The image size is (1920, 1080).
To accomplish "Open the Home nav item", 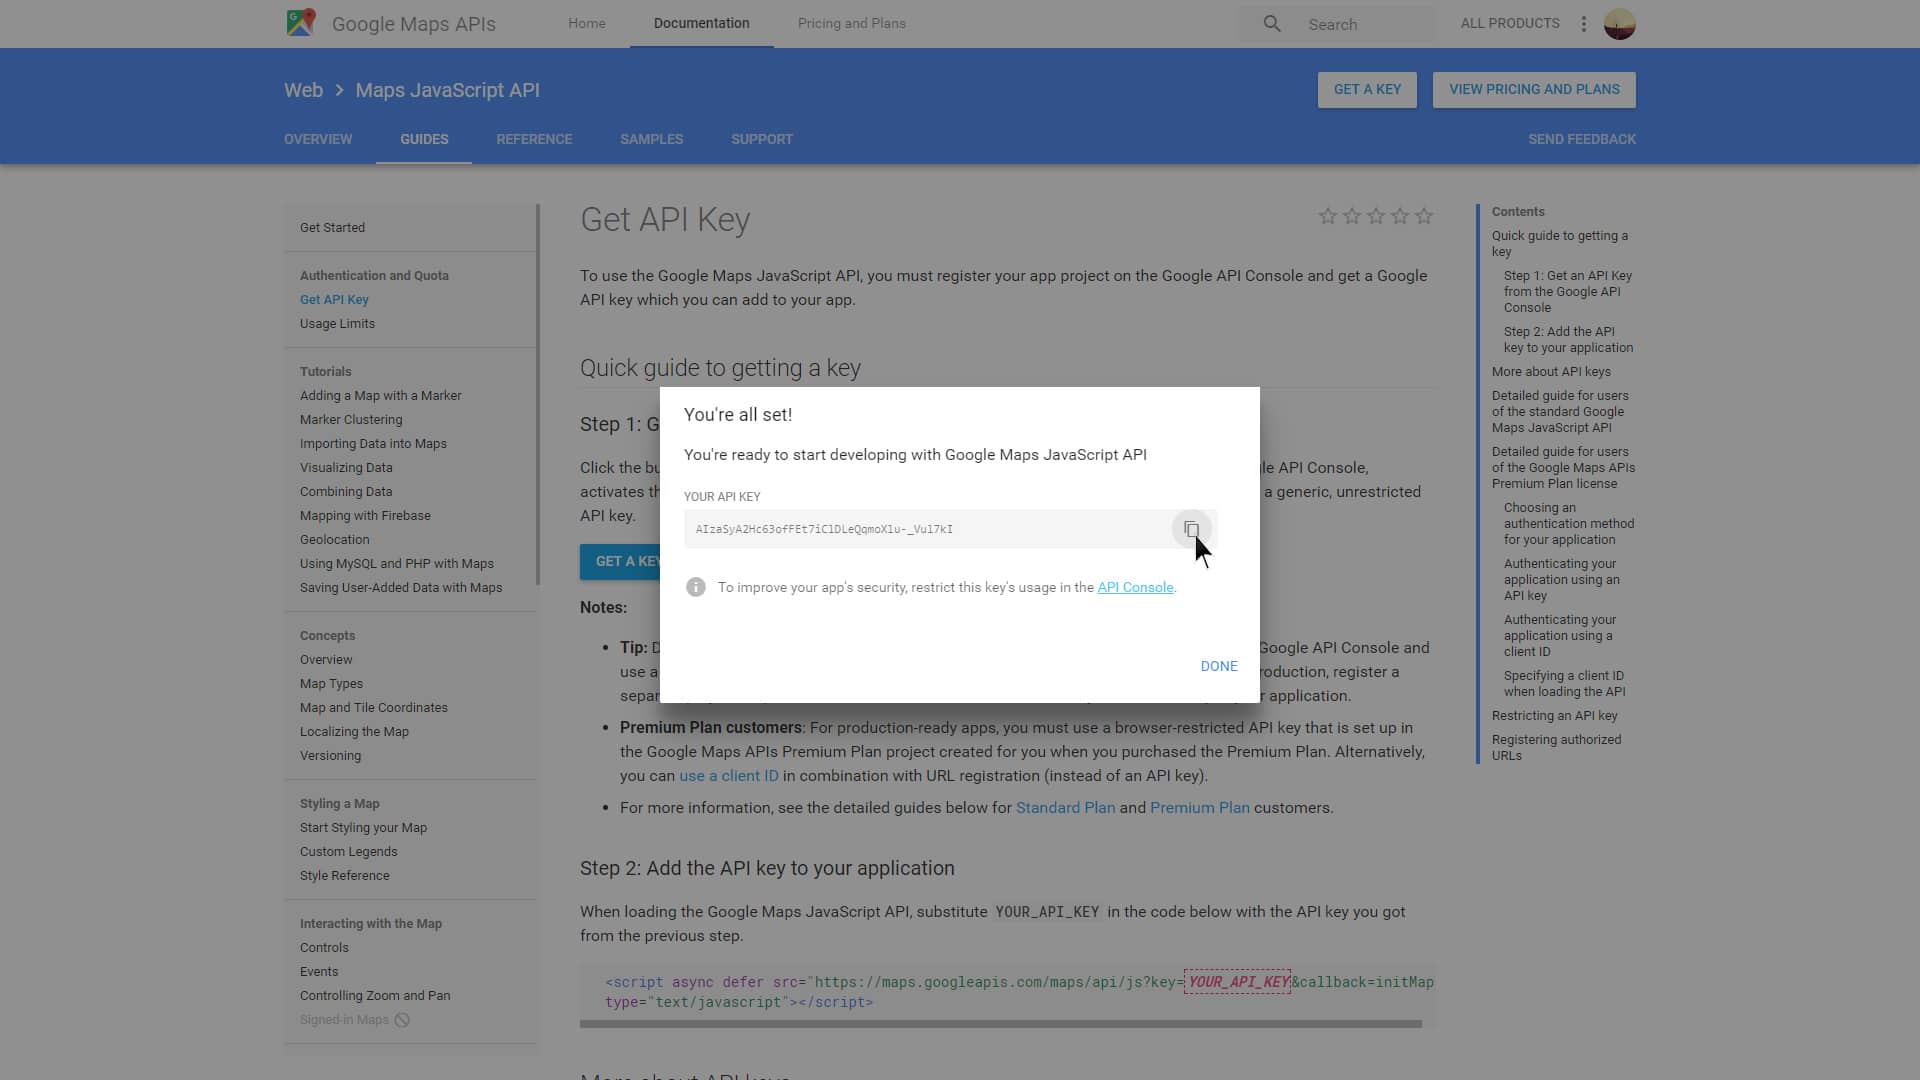I will (x=587, y=23).
